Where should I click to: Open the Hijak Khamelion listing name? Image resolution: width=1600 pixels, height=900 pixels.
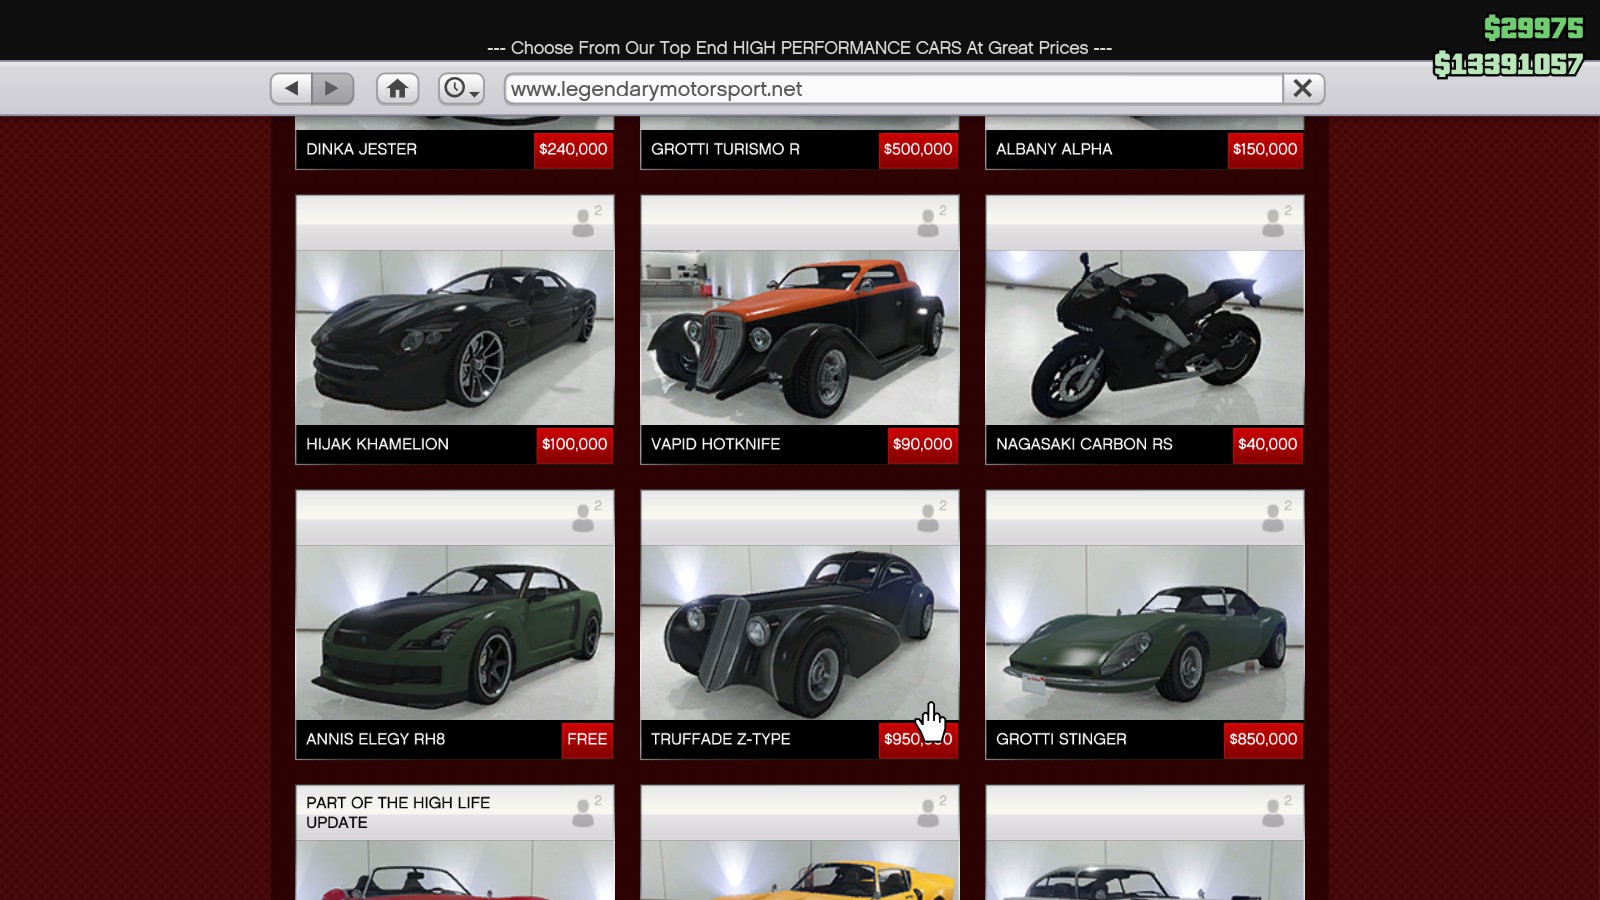[377, 444]
